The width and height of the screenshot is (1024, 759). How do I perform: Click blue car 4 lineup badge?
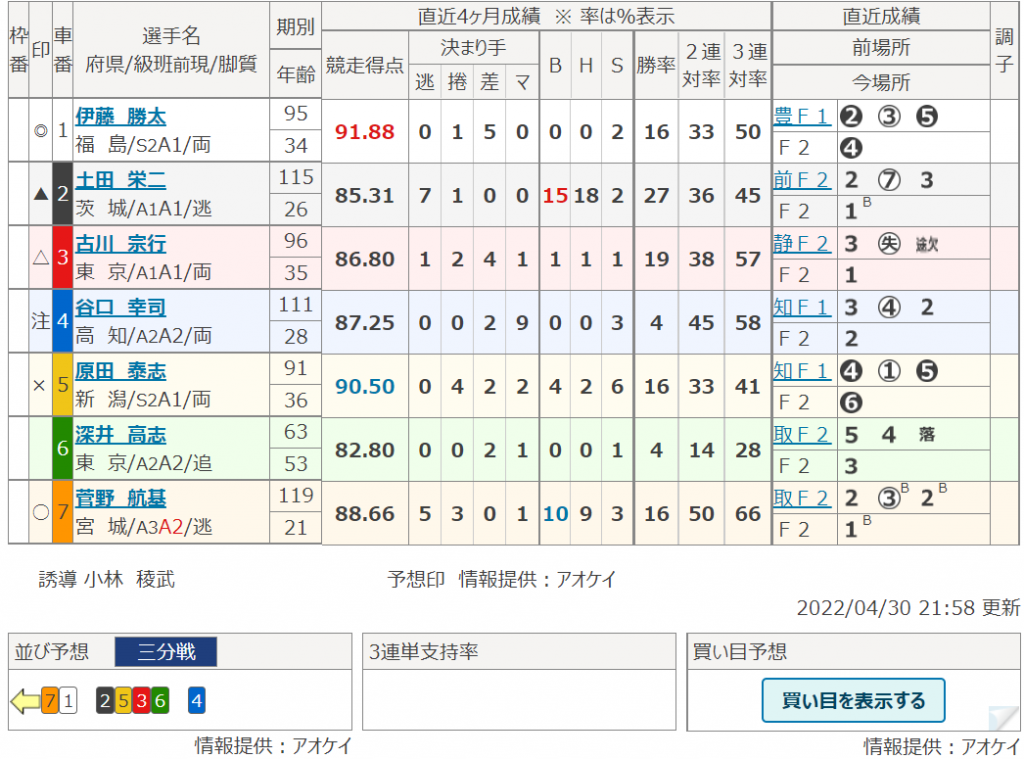pos(197,701)
